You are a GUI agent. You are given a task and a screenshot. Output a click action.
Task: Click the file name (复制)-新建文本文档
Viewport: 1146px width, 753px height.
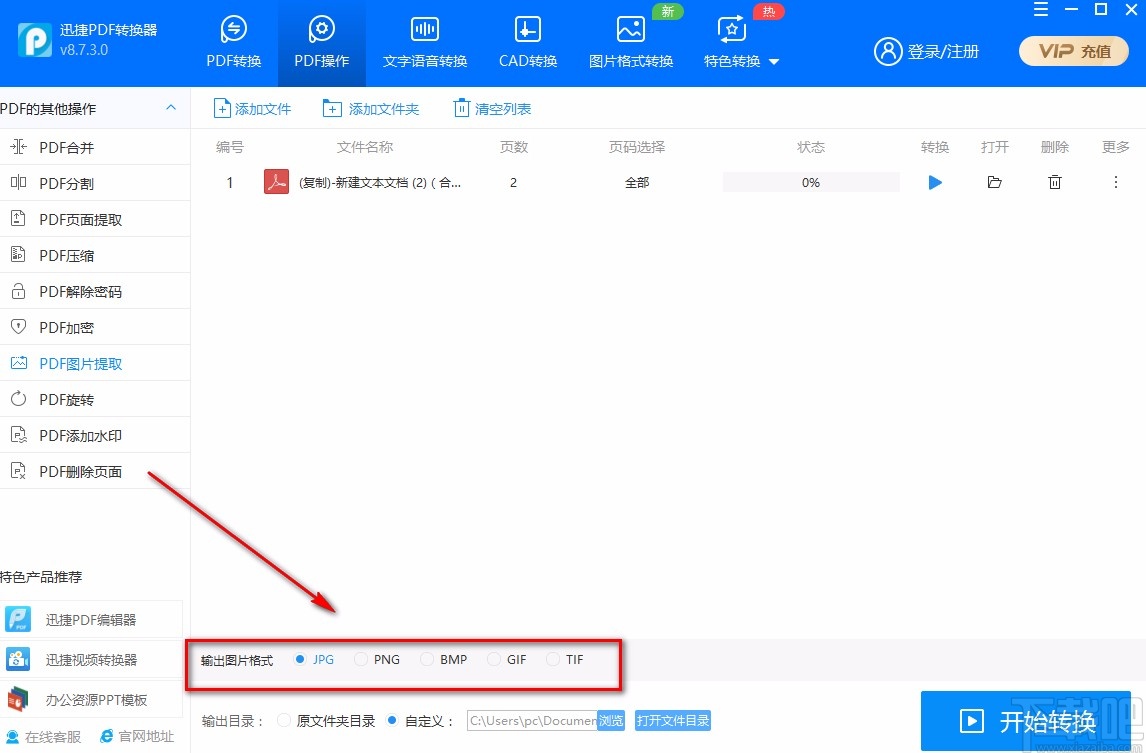tap(380, 183)
